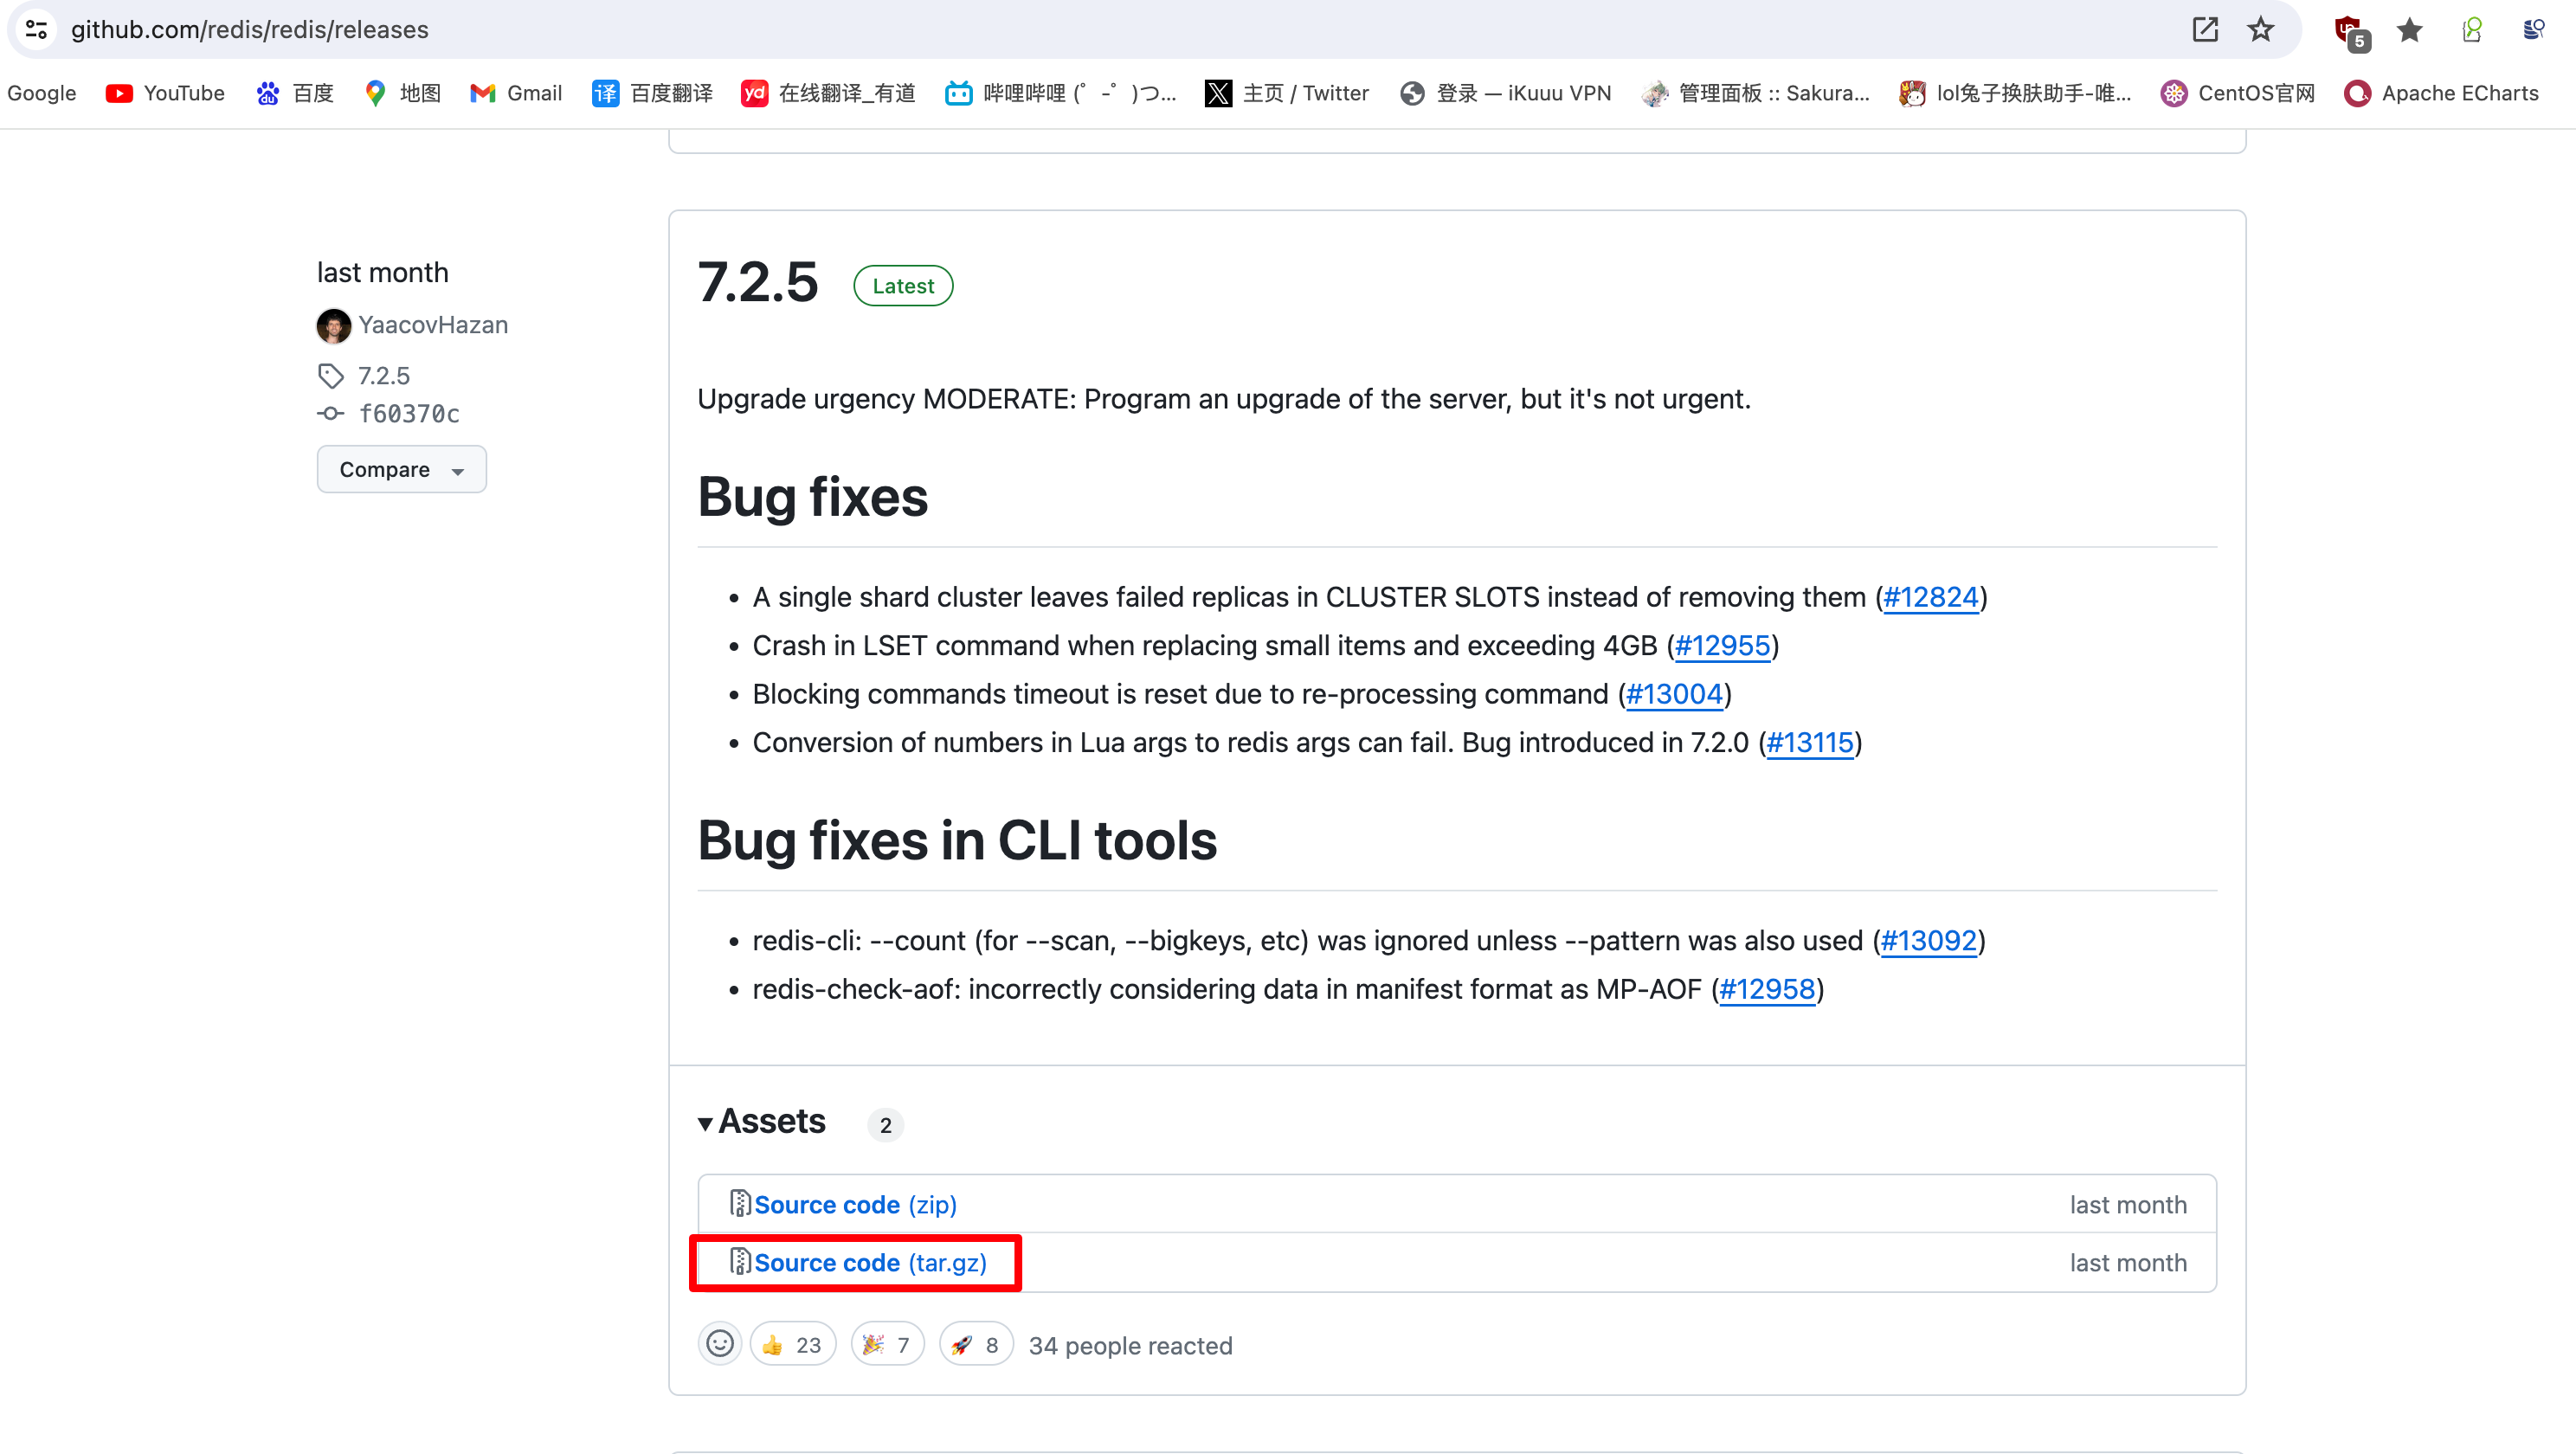
Task: Toggle the party popper reaction with 7
Action: point(887,1345)
